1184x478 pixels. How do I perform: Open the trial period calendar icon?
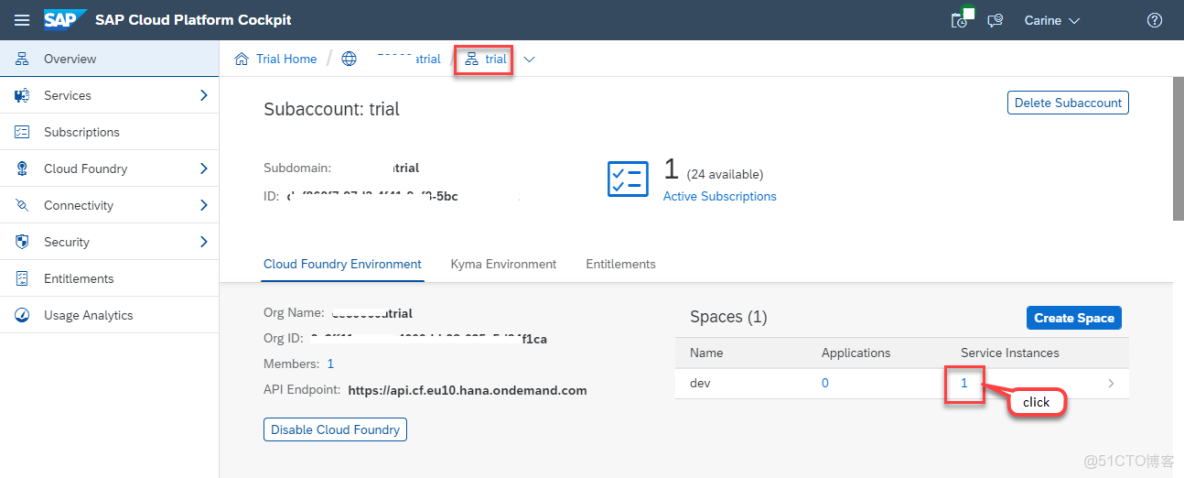pos(962,18)
